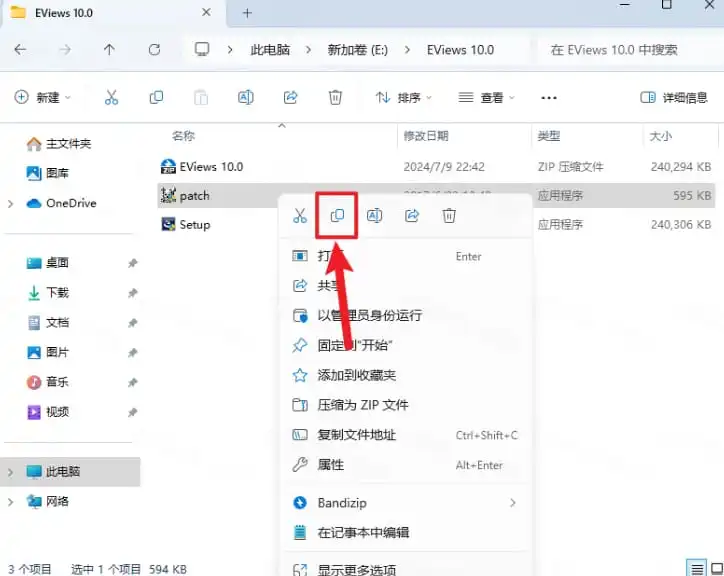Viewport: 724px width, 576px height.
Task: Open the 排序 sort dropdown
Action: 404,97
